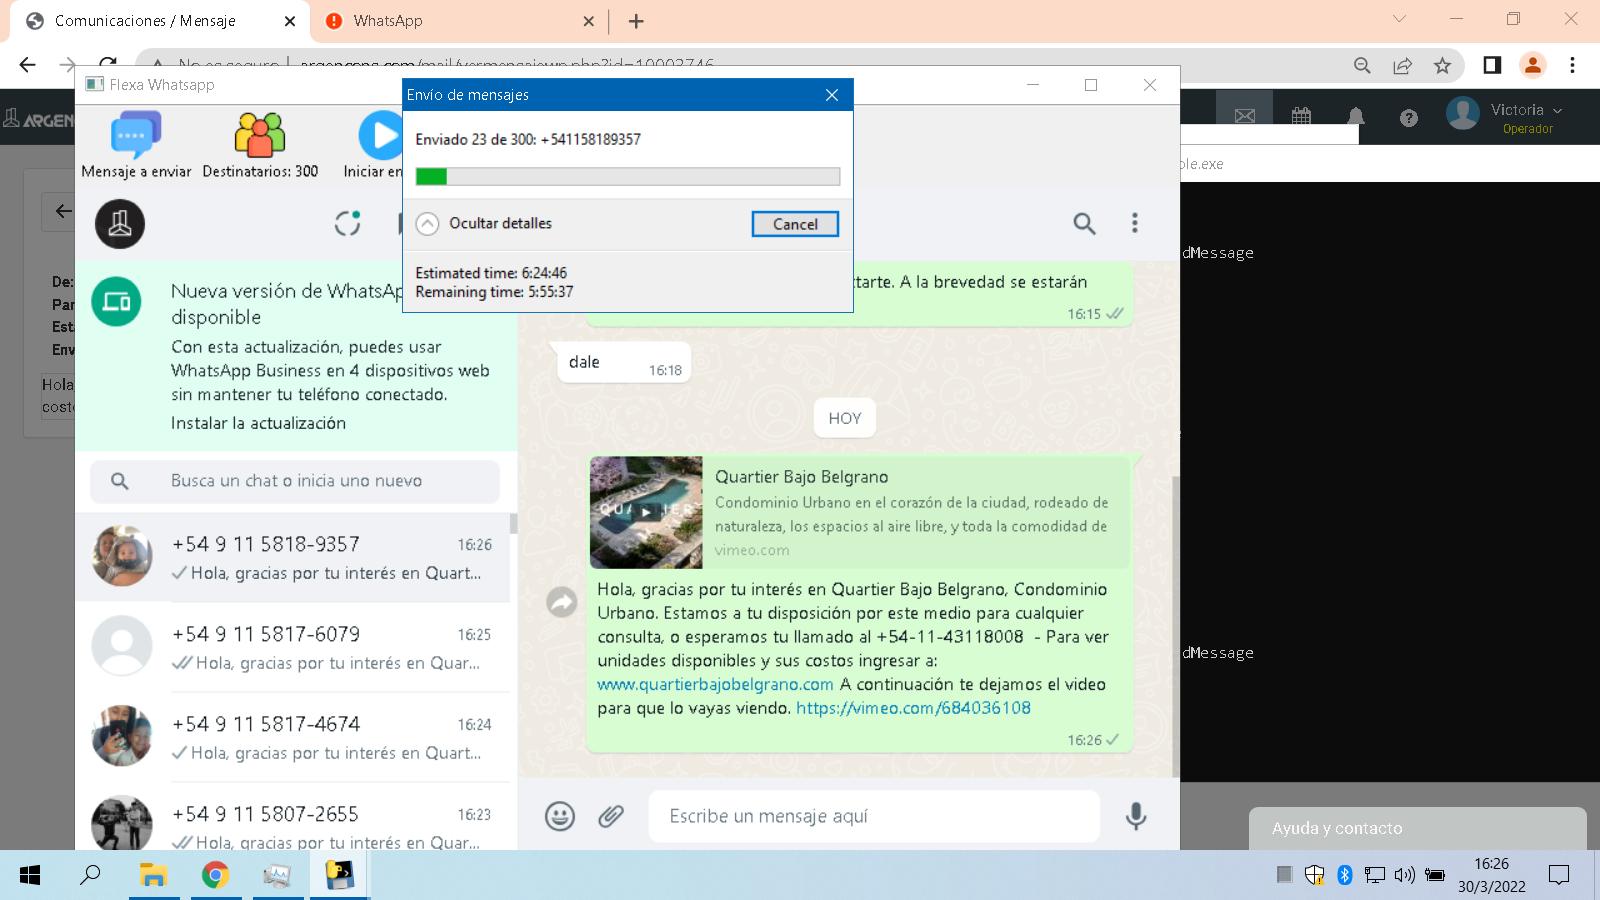Open the calendar icon in header
This screenshot has width=1600, height=900.
point(1301,116)
